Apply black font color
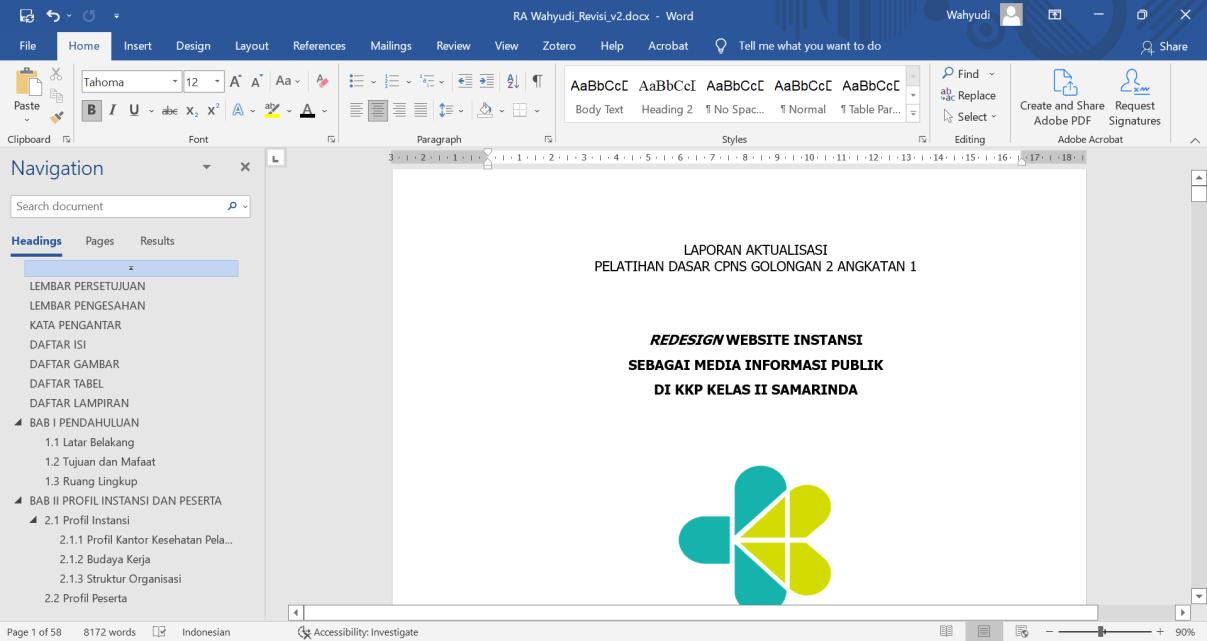 coord(307,111)
